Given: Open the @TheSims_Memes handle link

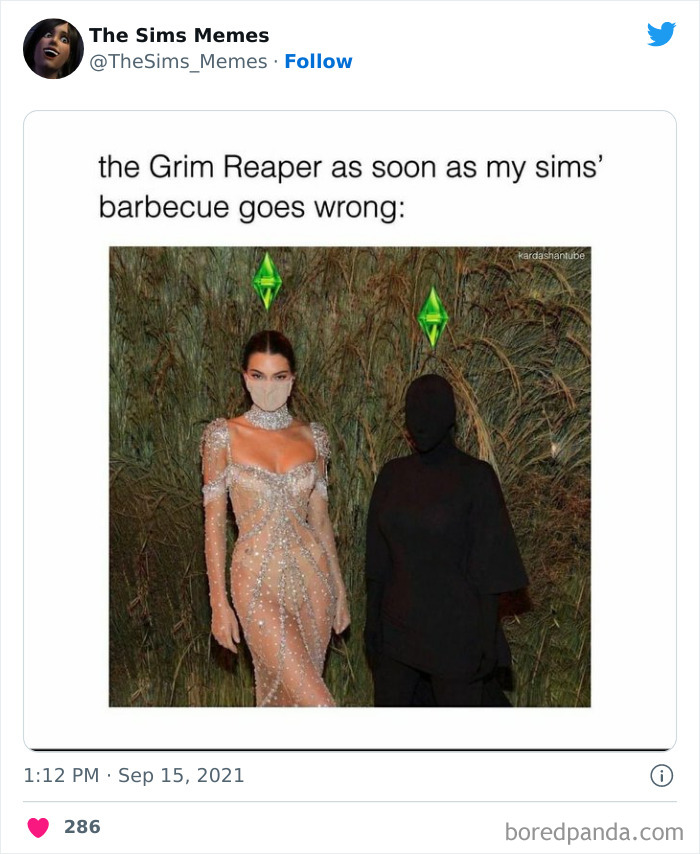Looking at the screenshot, I should 178,62.
